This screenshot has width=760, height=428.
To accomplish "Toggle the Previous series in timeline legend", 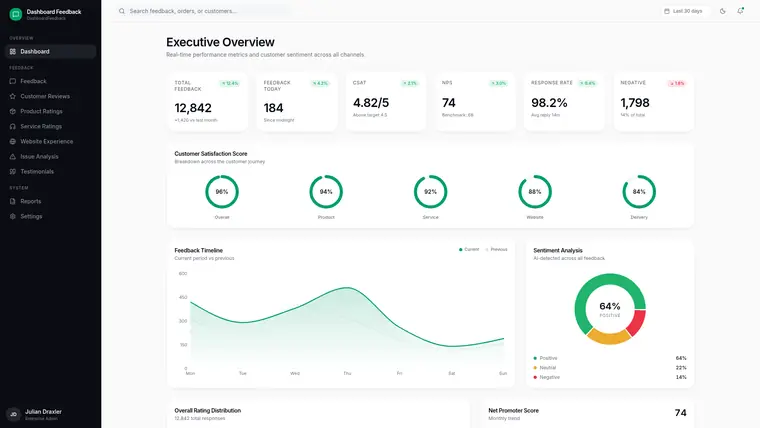I will (x=496, y=250).
